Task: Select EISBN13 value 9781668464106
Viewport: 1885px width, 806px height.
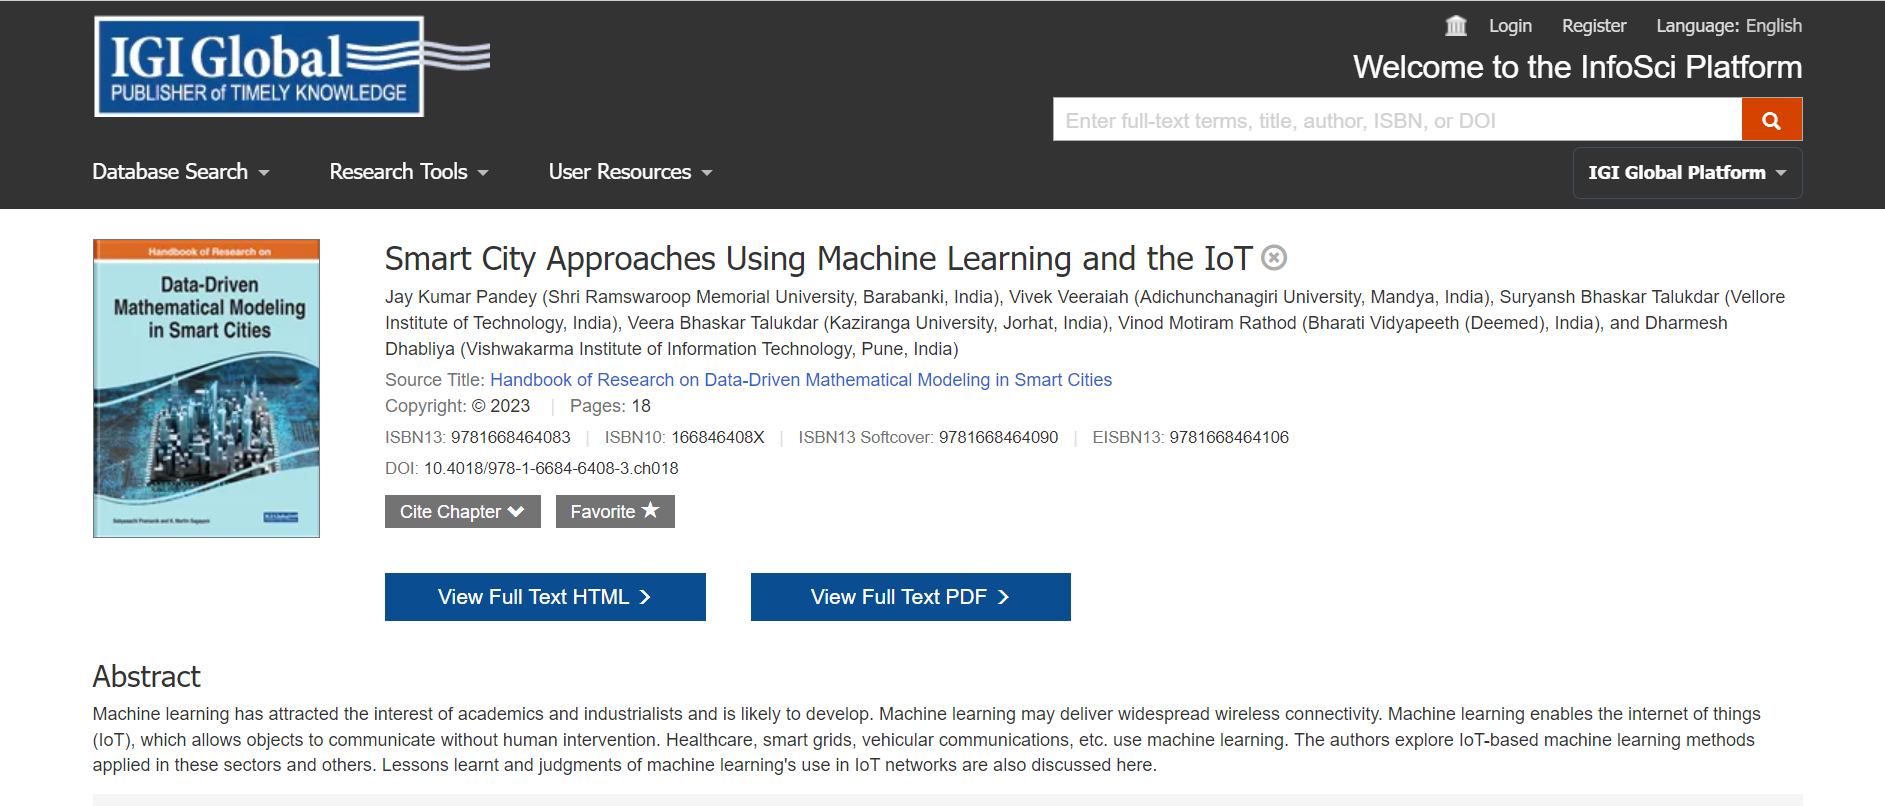Action: (1229, 437)
